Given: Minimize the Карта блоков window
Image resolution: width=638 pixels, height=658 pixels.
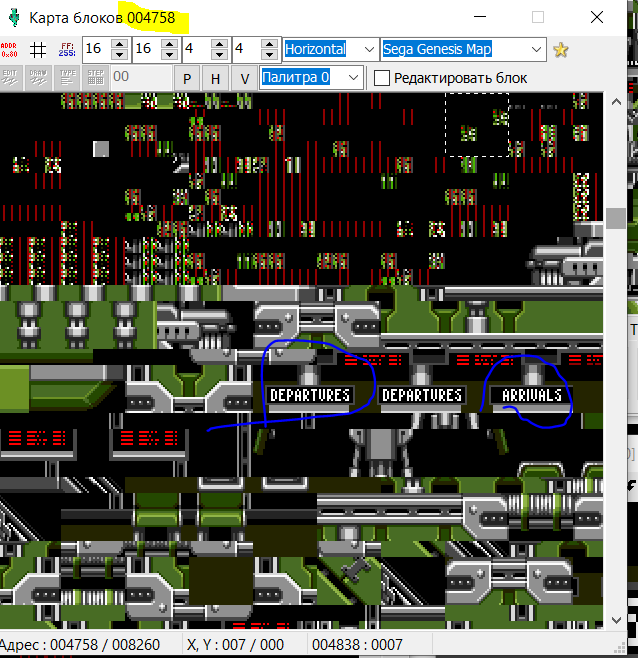Looking at the screenshot, I should [x=480, y=17].
